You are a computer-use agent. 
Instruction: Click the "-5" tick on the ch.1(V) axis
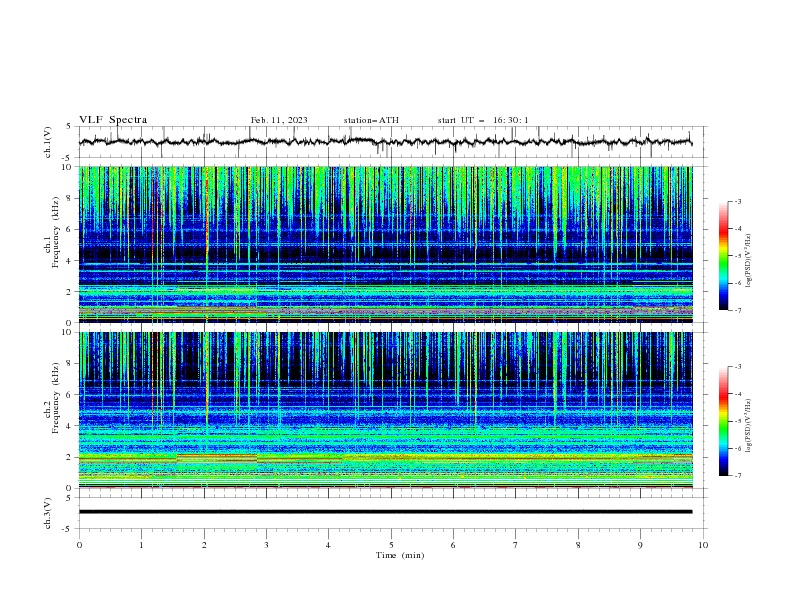coord(68,158)
